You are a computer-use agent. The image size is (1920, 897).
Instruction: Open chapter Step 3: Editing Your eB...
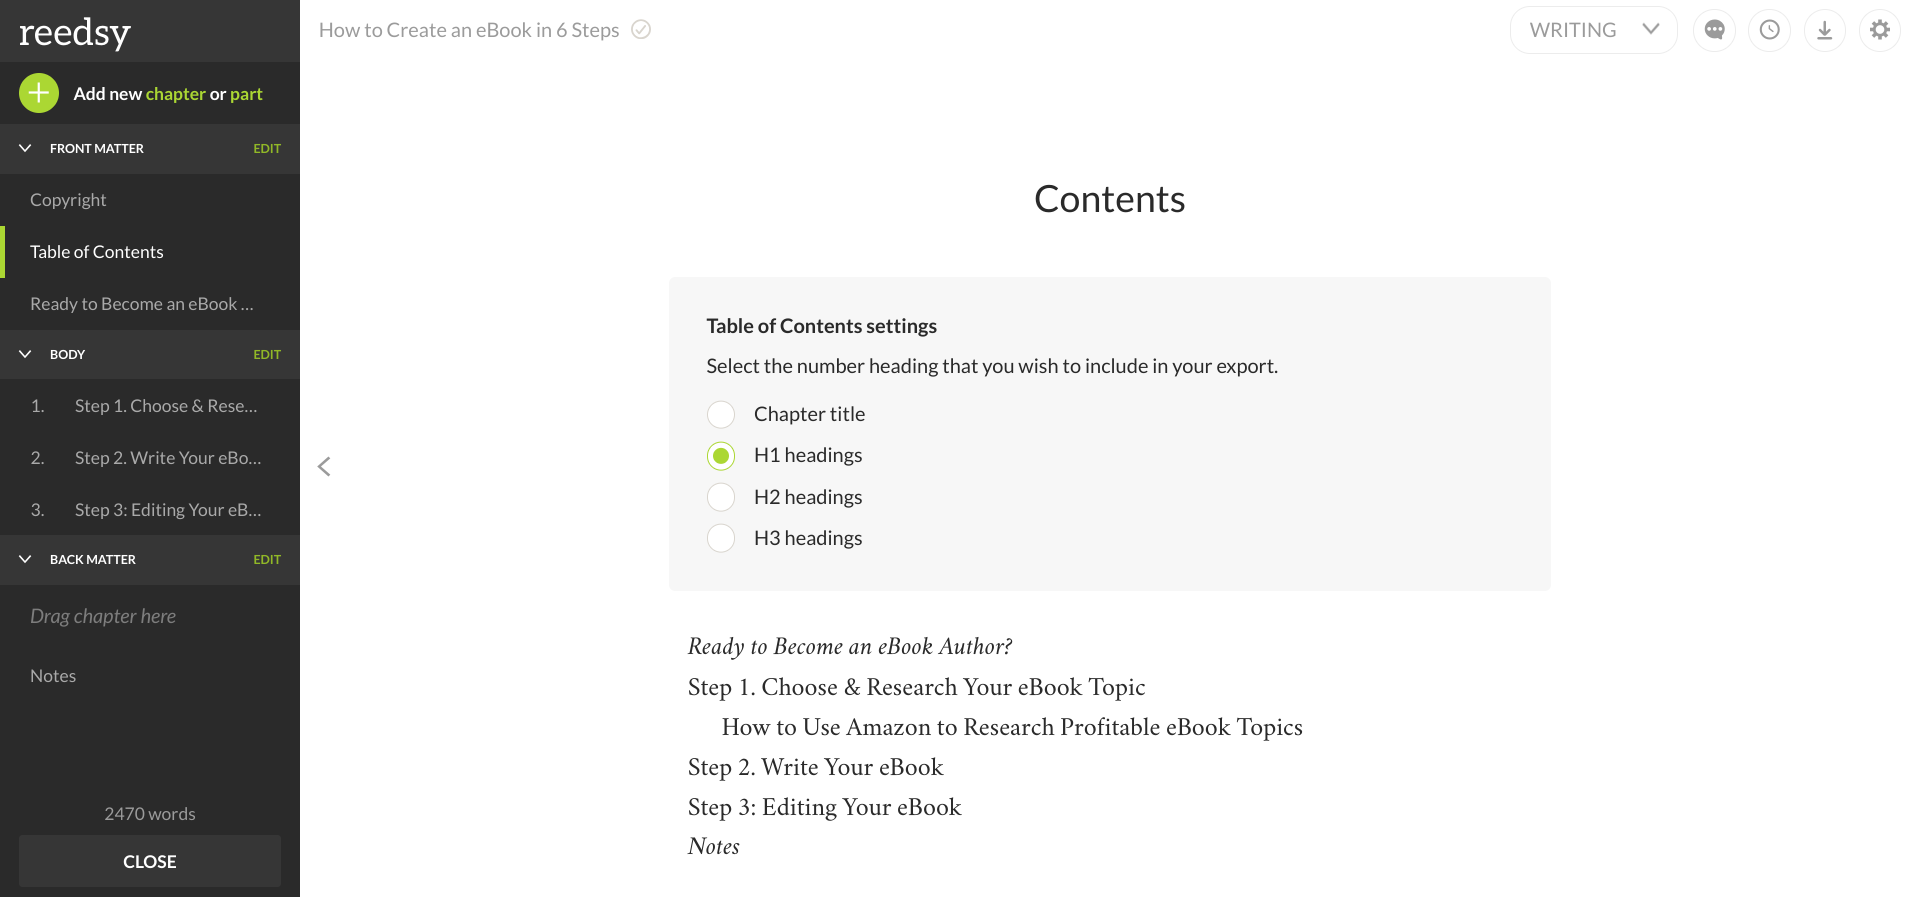[150, 510]
